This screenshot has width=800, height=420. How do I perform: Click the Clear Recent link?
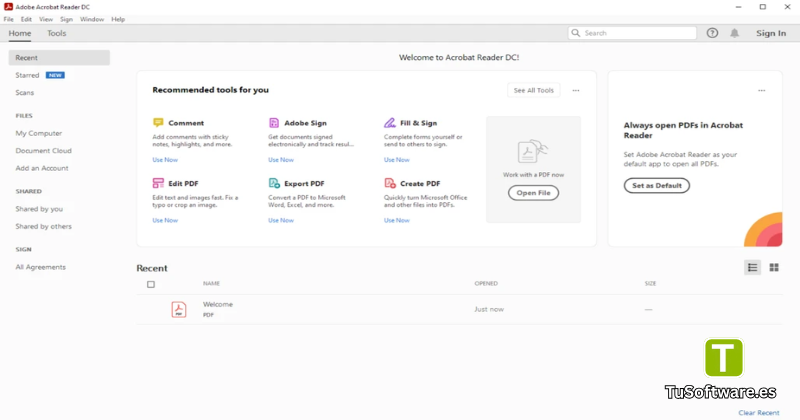(x=759, y=412)
